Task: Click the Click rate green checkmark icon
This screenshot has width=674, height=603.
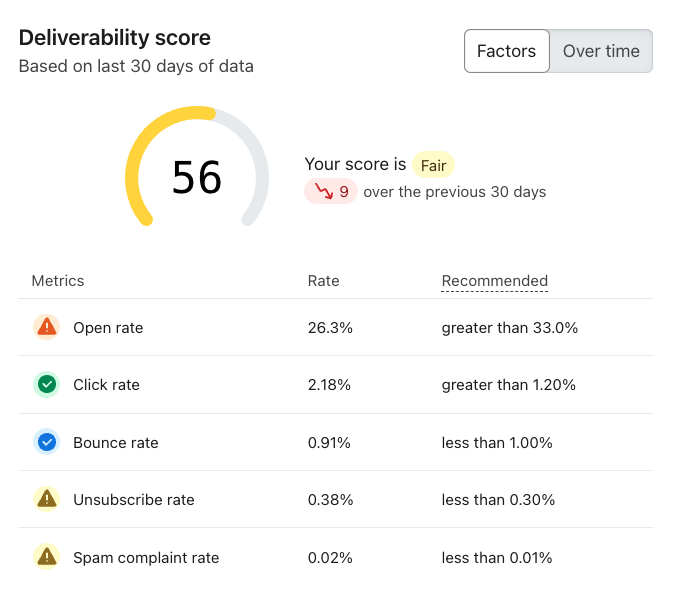Action: 46,385
